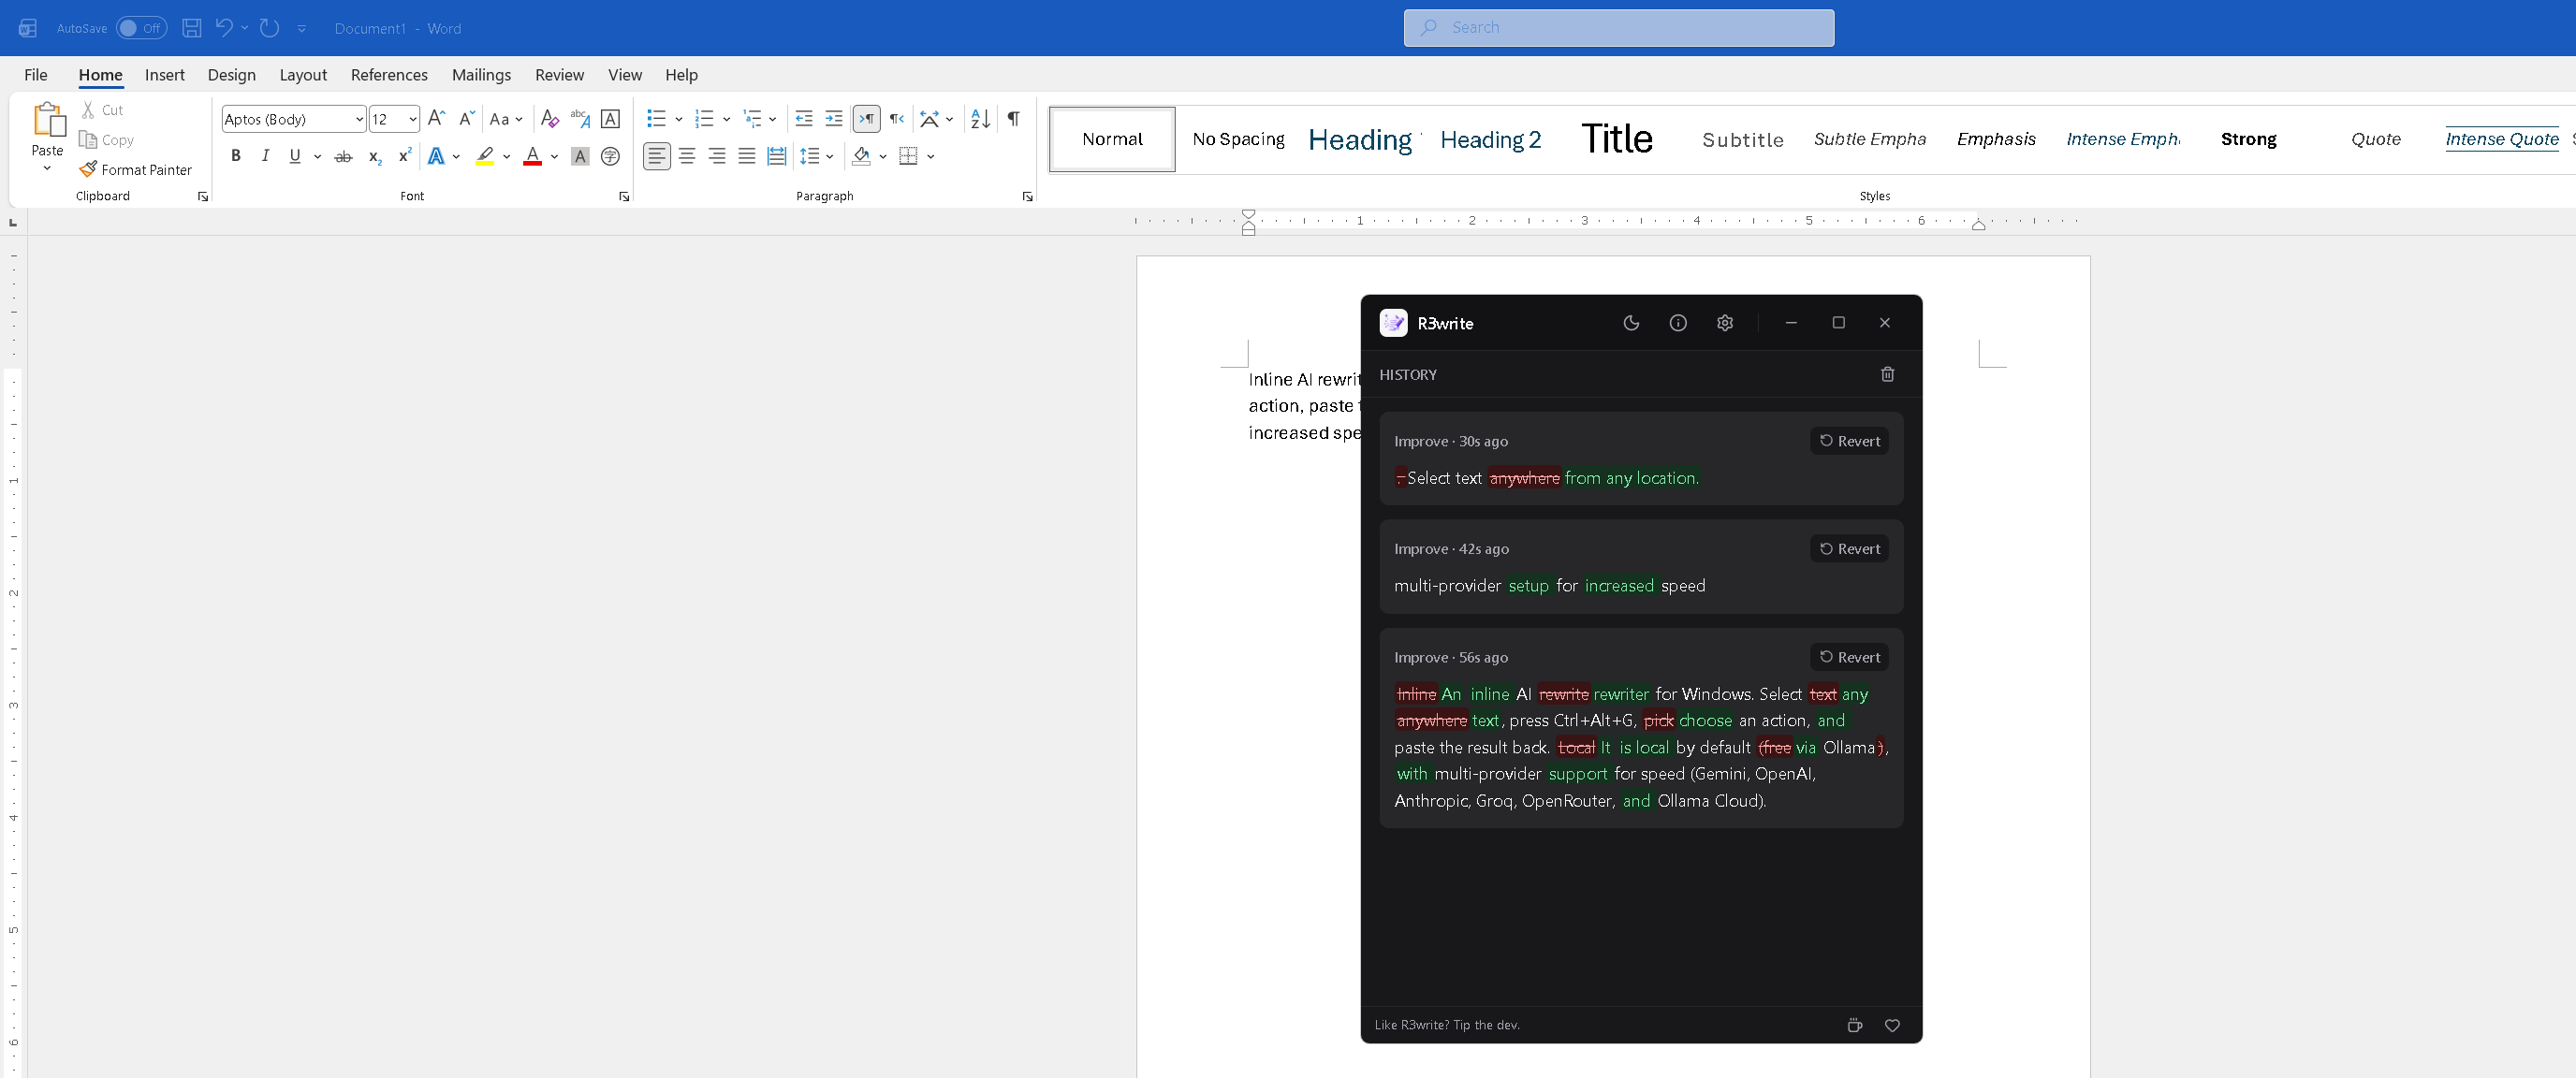This screenshot has width=2576, height=1078.
Task: Switch to the References tab
Action: tap(389, 75)
